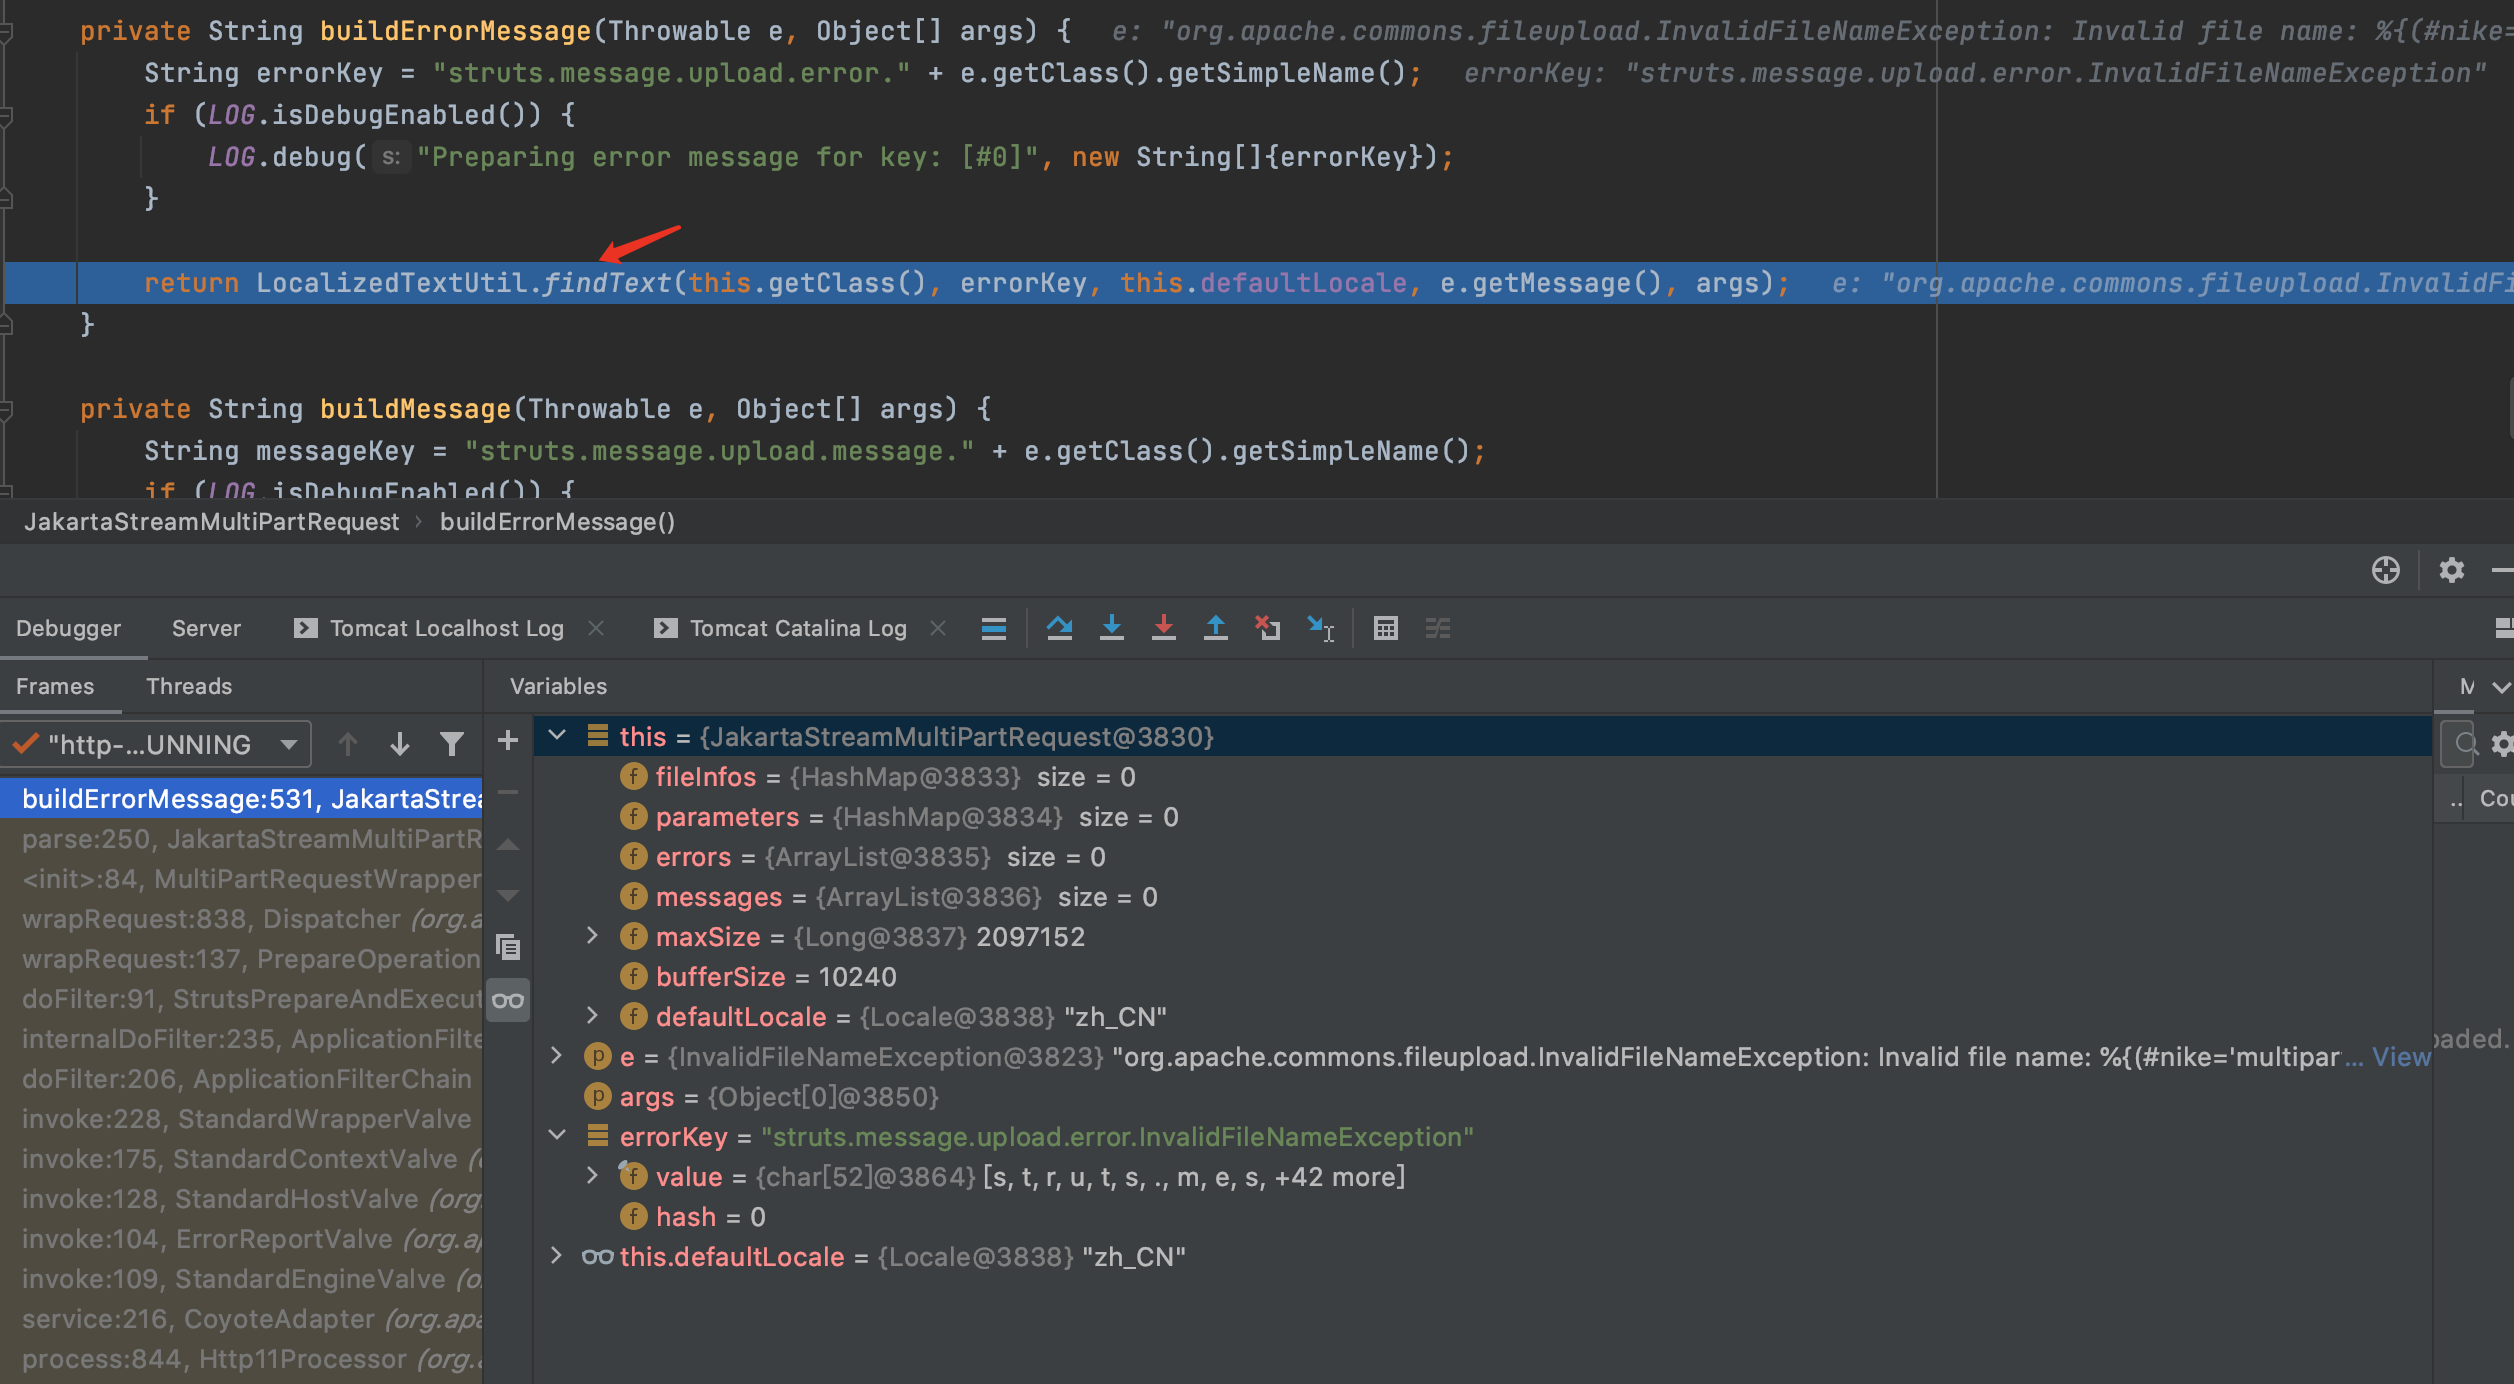The height and width of the screenshot is (1384, 2514).
Task: Expand value char array node
Action: click(592, 1176)
